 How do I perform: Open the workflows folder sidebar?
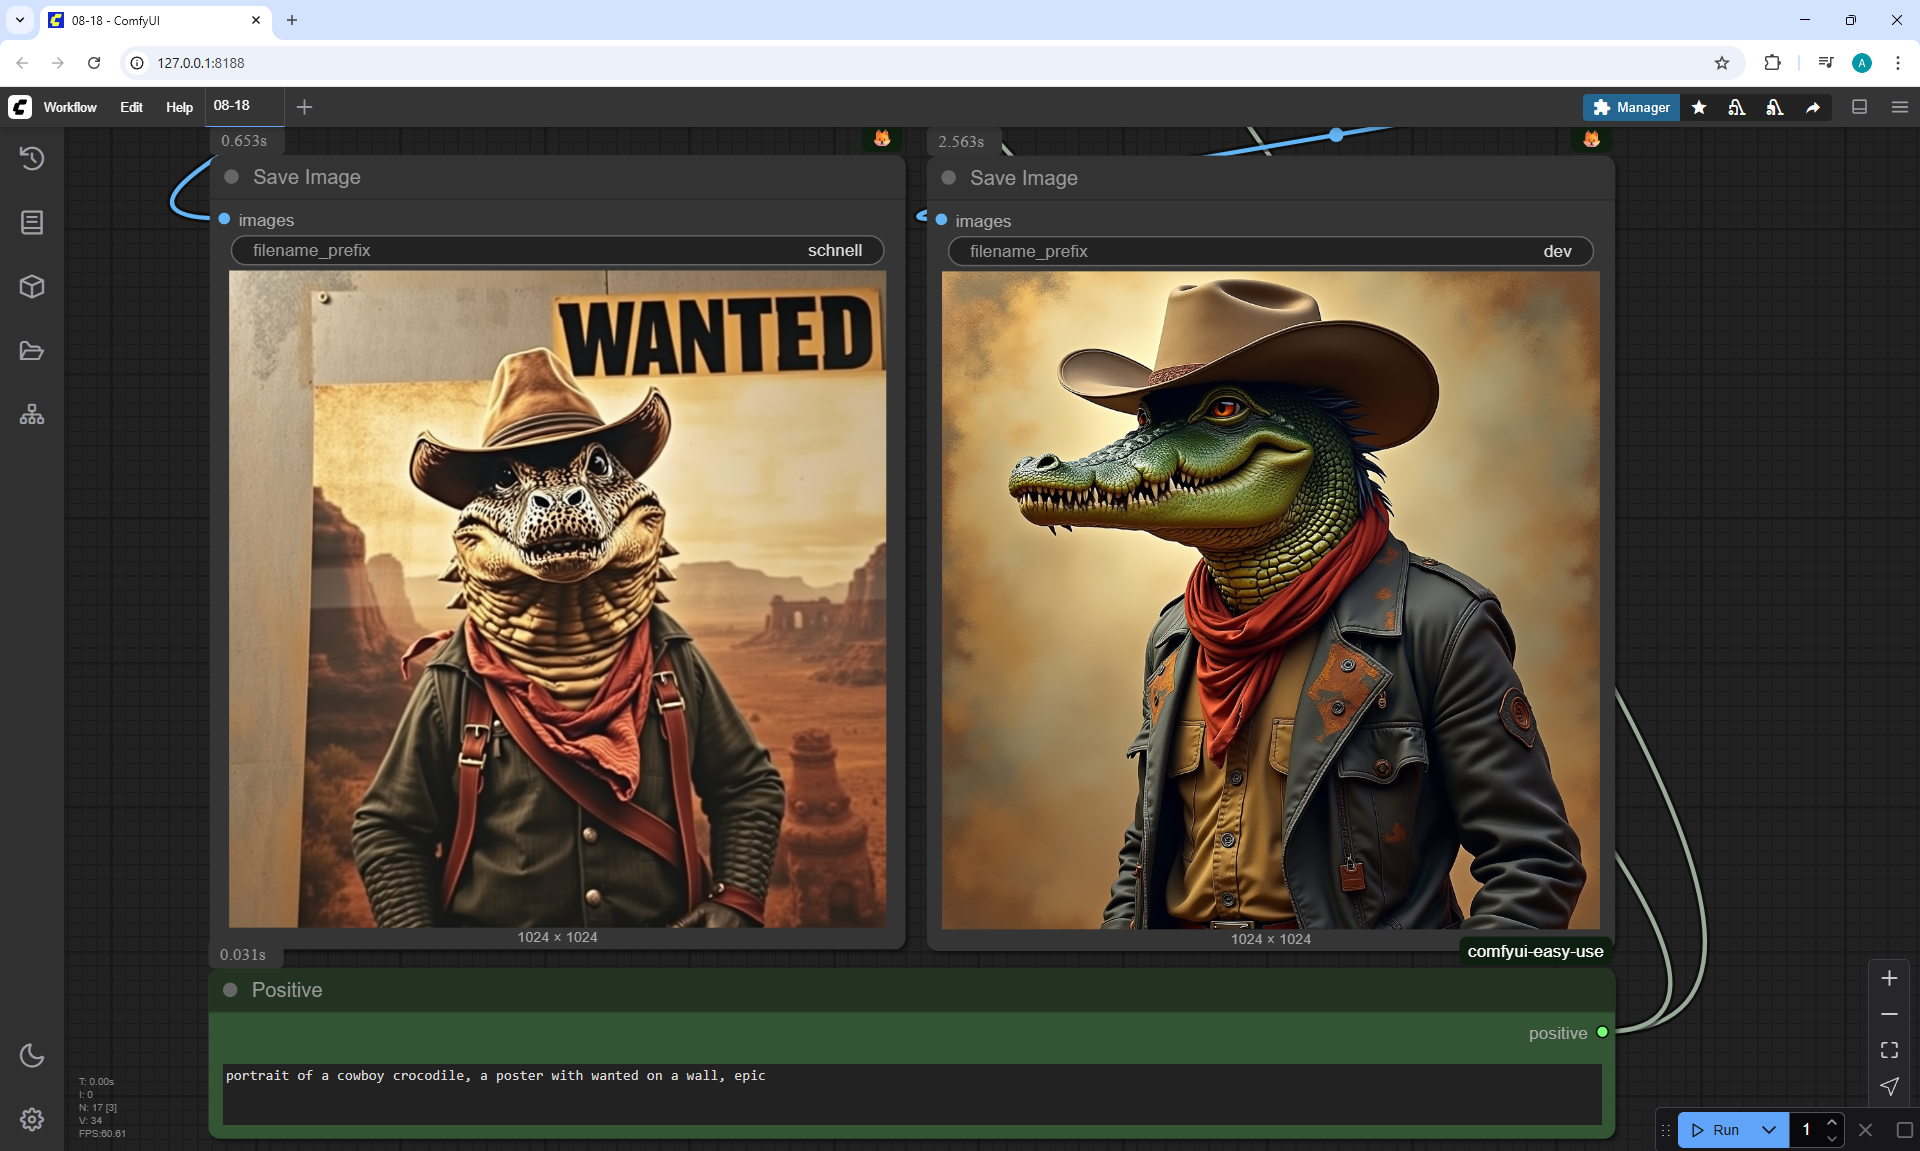point(32,351)
